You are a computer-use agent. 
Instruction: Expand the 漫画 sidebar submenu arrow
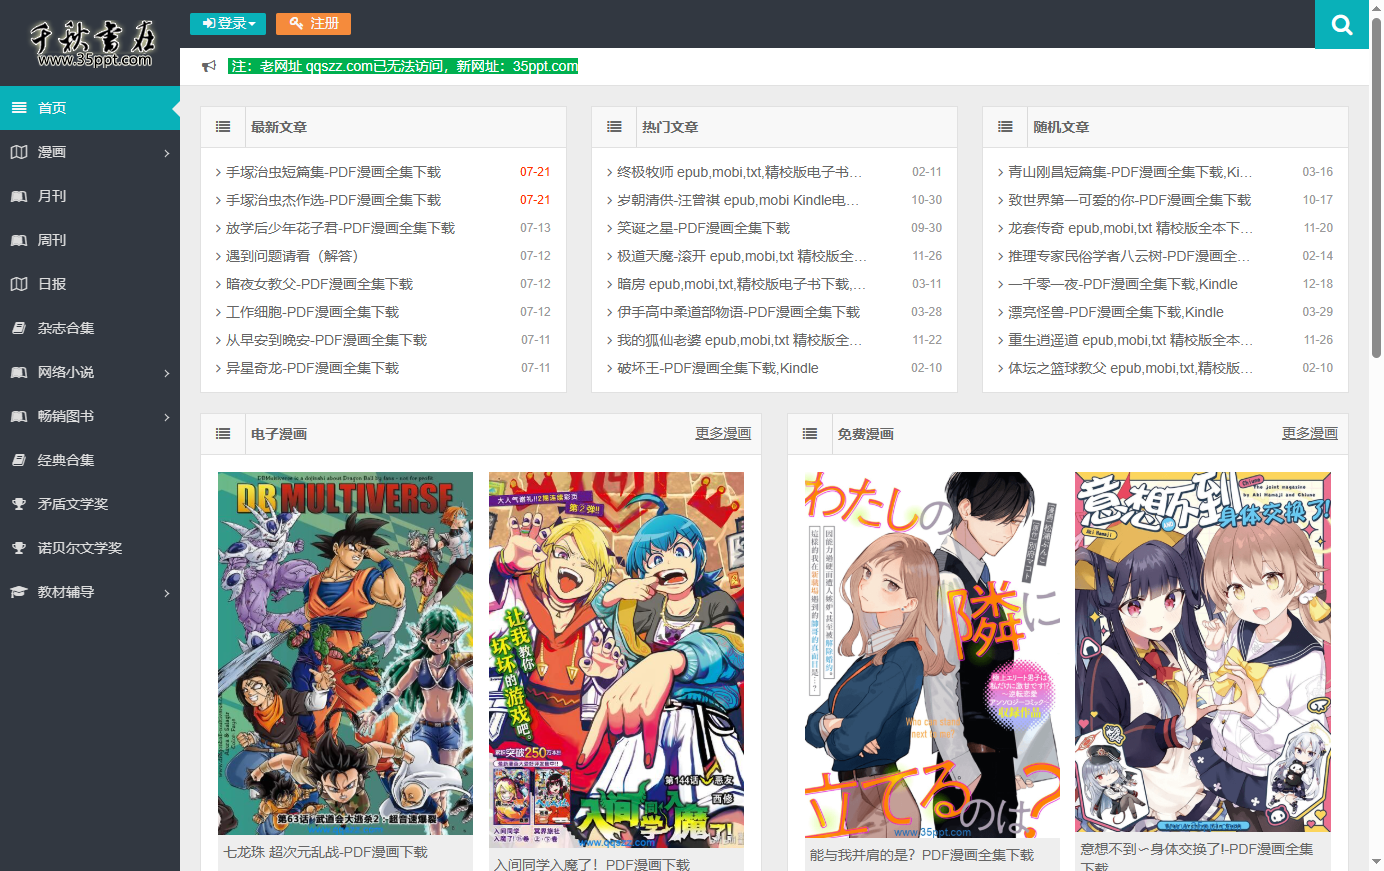(167, 153)
